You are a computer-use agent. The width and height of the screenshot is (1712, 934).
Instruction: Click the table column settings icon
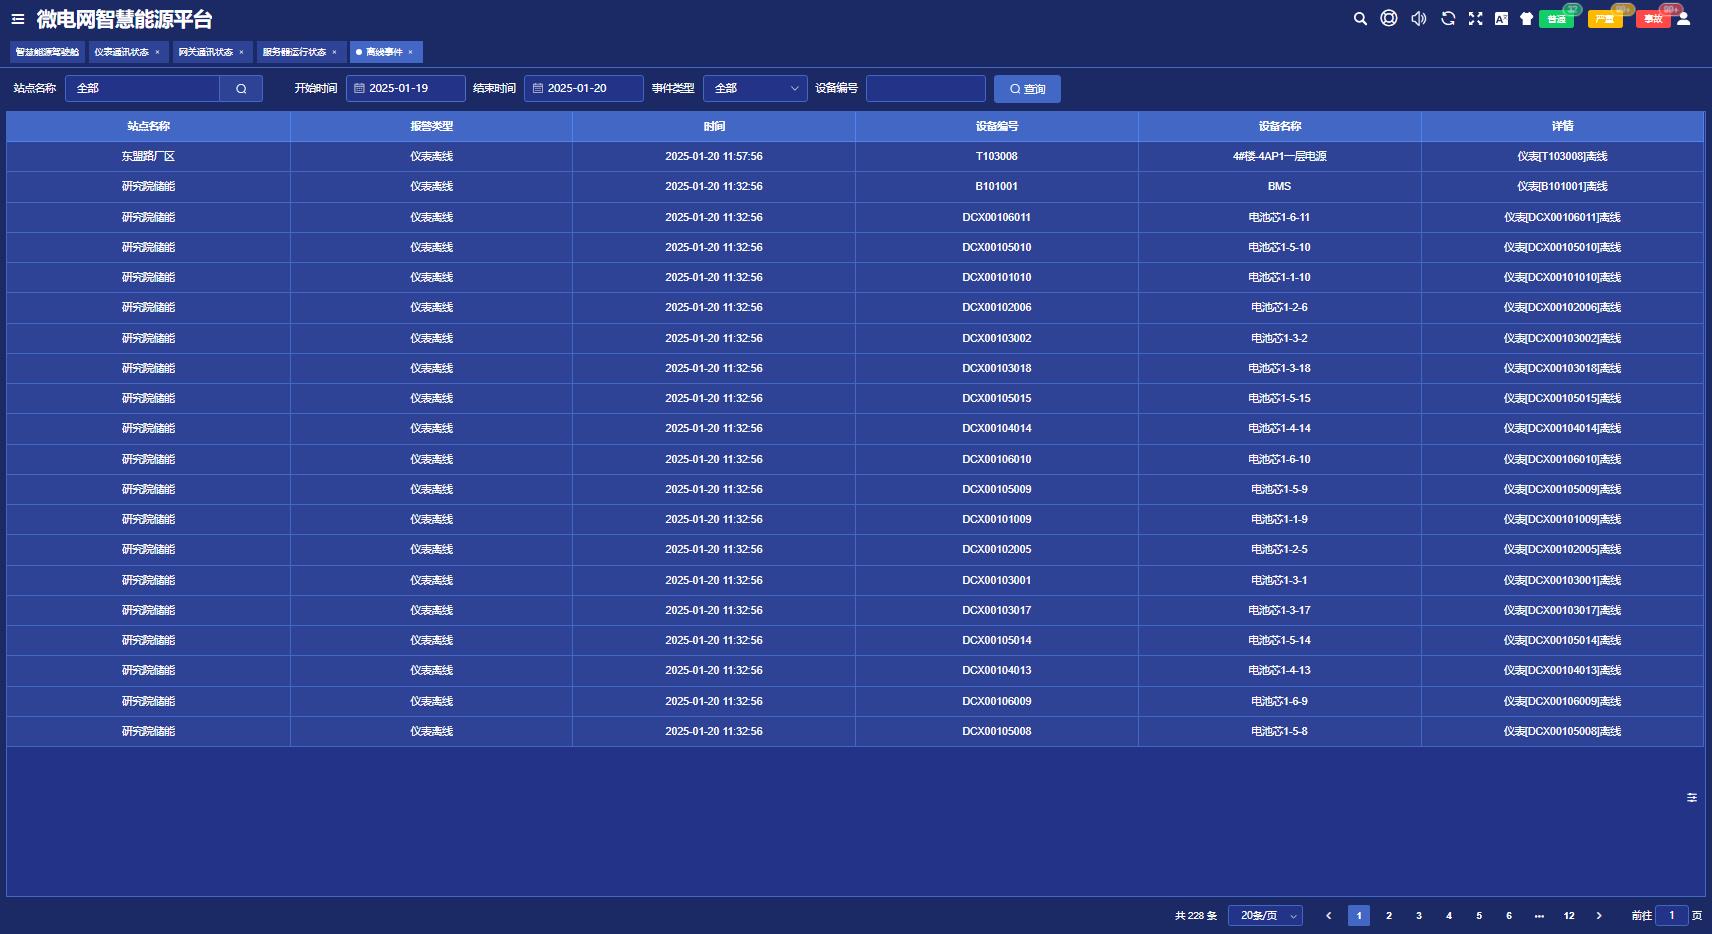click(x=1691, y=797)
